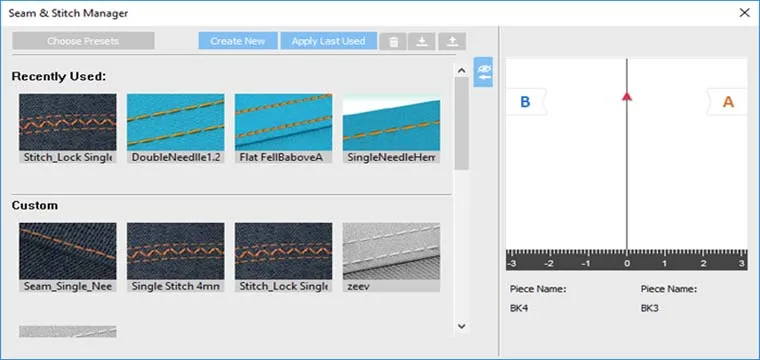This screenshot has height=360, width=760.
Task: Click the scroll down arrow in preset list
Action: pyautogui.click(x=461, y=327)
